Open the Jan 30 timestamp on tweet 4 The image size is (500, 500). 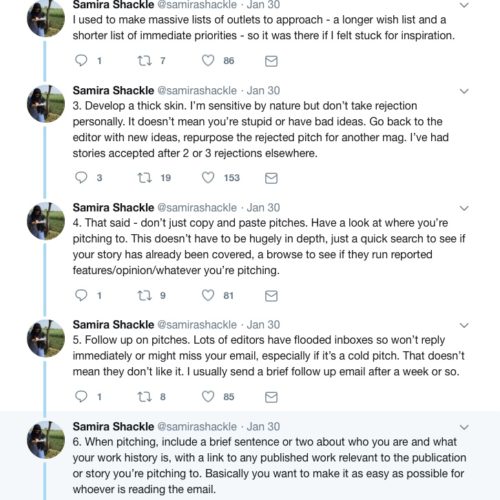[263, 208]
